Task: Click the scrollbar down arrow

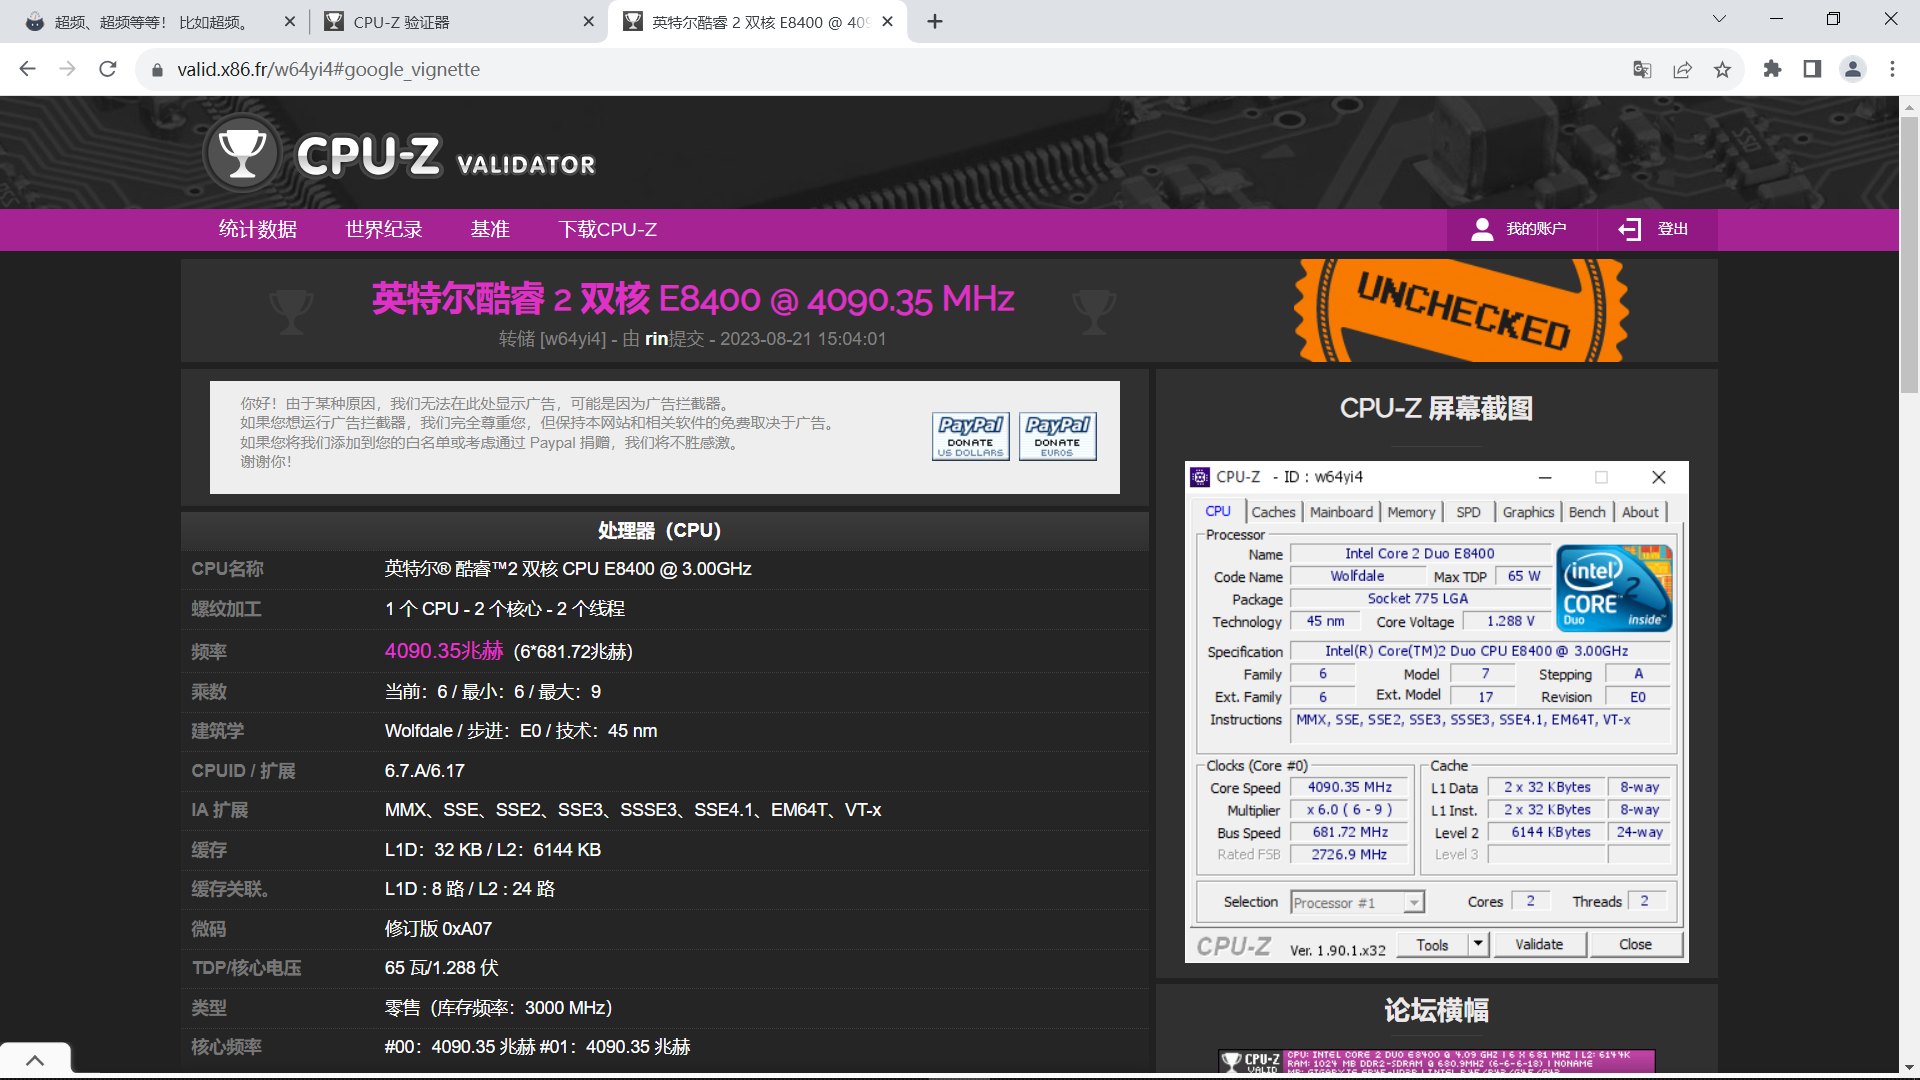Action: coord(1909,1068)
